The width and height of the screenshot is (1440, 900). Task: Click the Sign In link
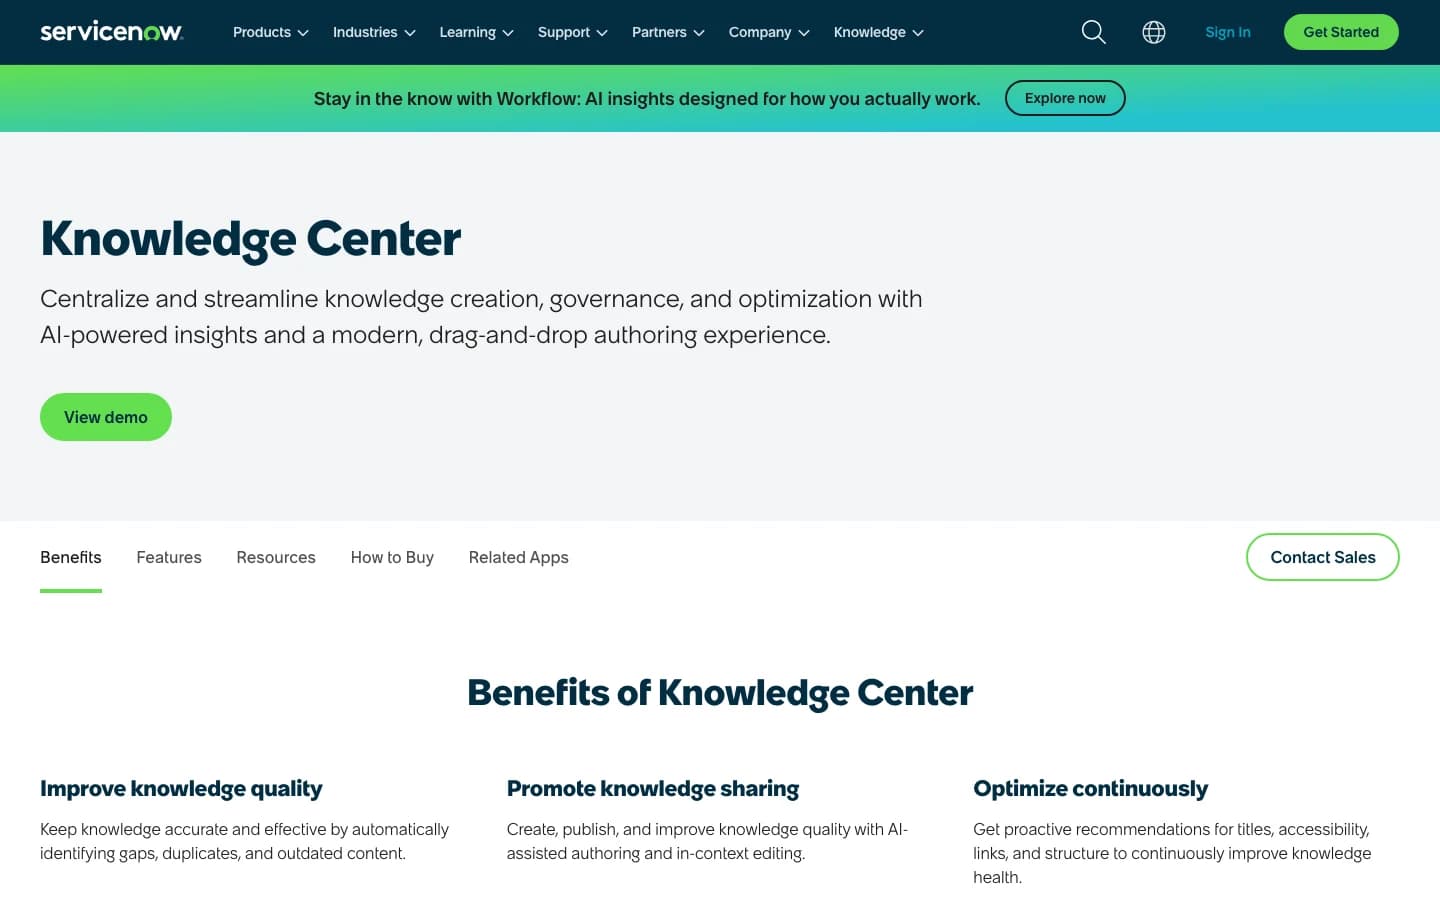point(1228,32)
